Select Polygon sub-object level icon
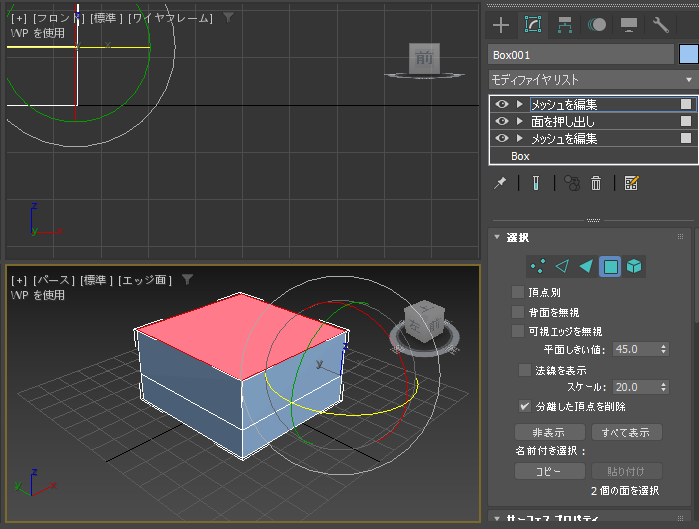The height and width of the screenshot is (529, 699). tap(610, 267)
